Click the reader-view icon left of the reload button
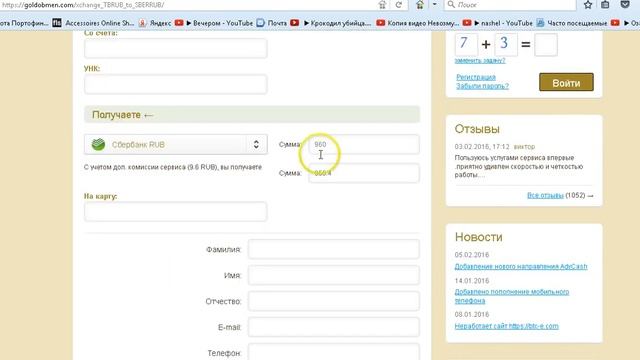 coord(382,5)
